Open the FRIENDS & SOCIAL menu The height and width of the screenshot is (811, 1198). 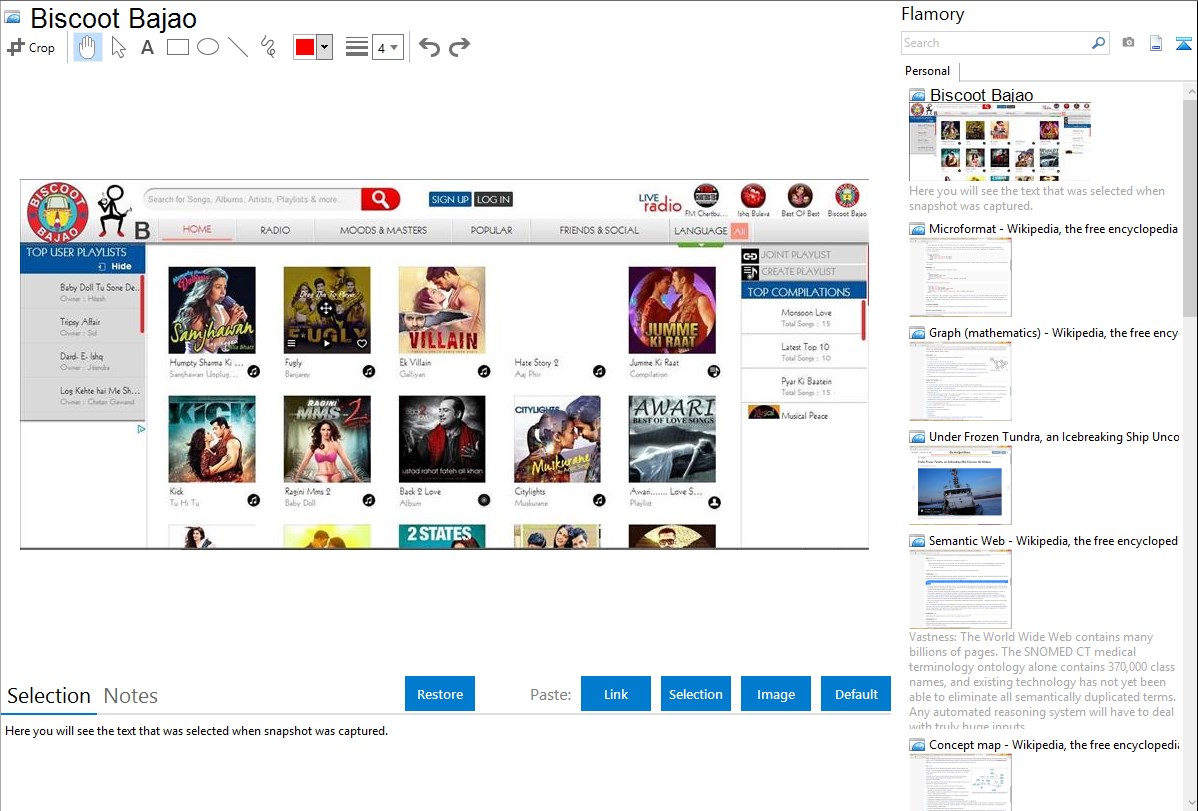click(599, 230)
